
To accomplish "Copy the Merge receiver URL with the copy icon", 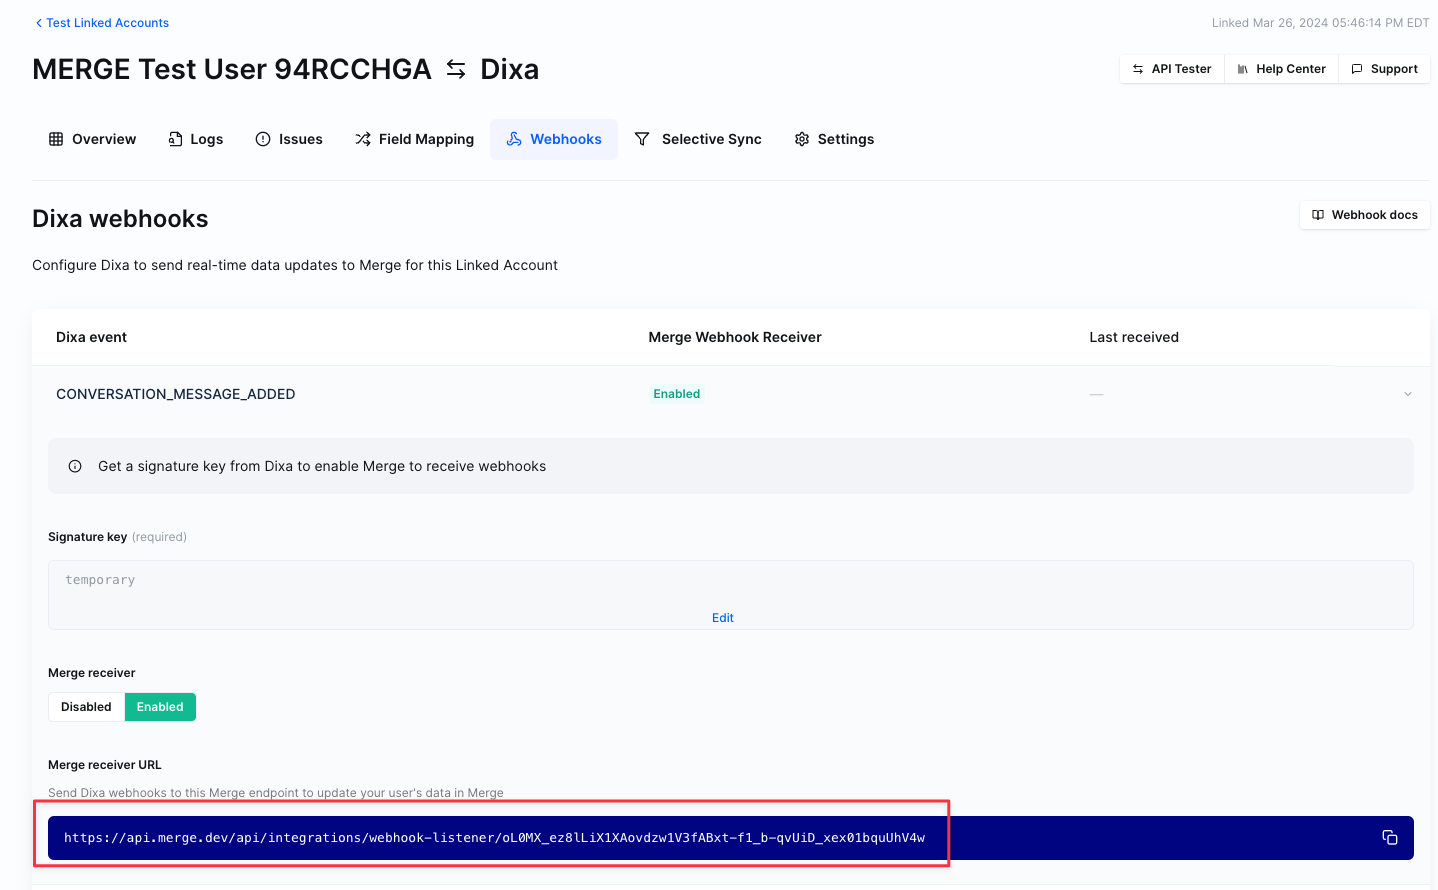I will [1389, 837].
